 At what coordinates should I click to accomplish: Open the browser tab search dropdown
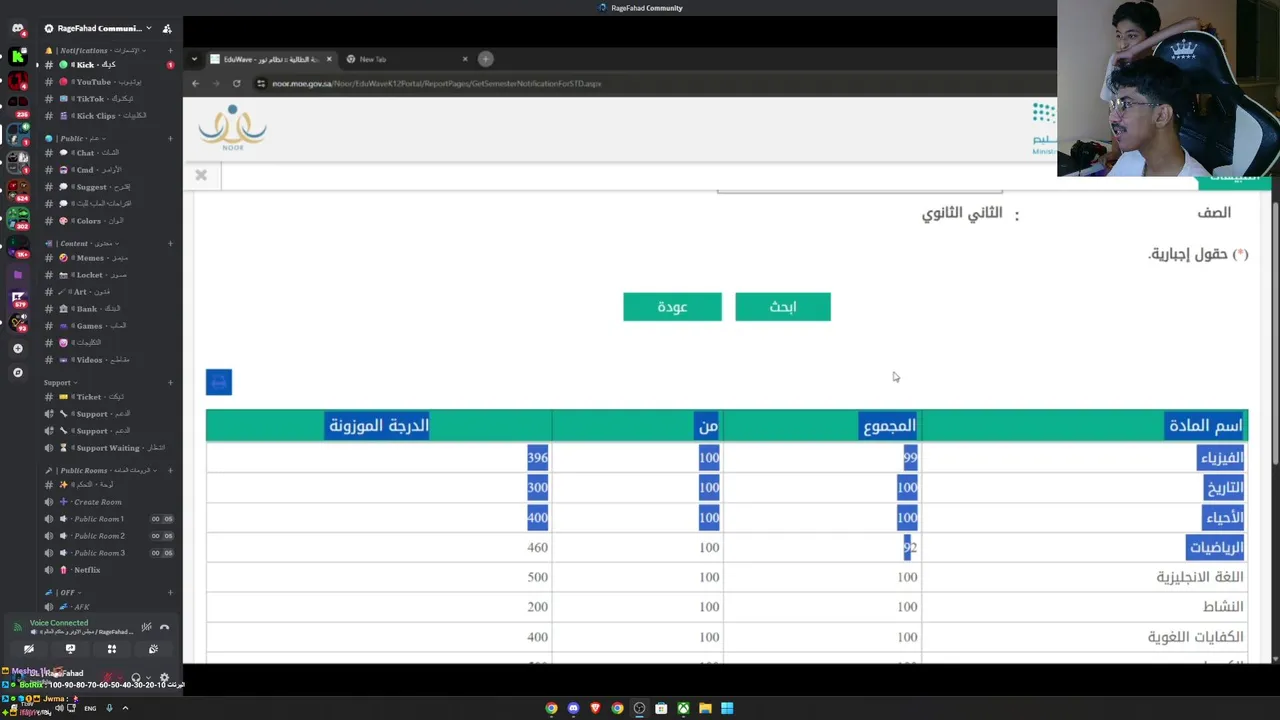tap(194, 59)
